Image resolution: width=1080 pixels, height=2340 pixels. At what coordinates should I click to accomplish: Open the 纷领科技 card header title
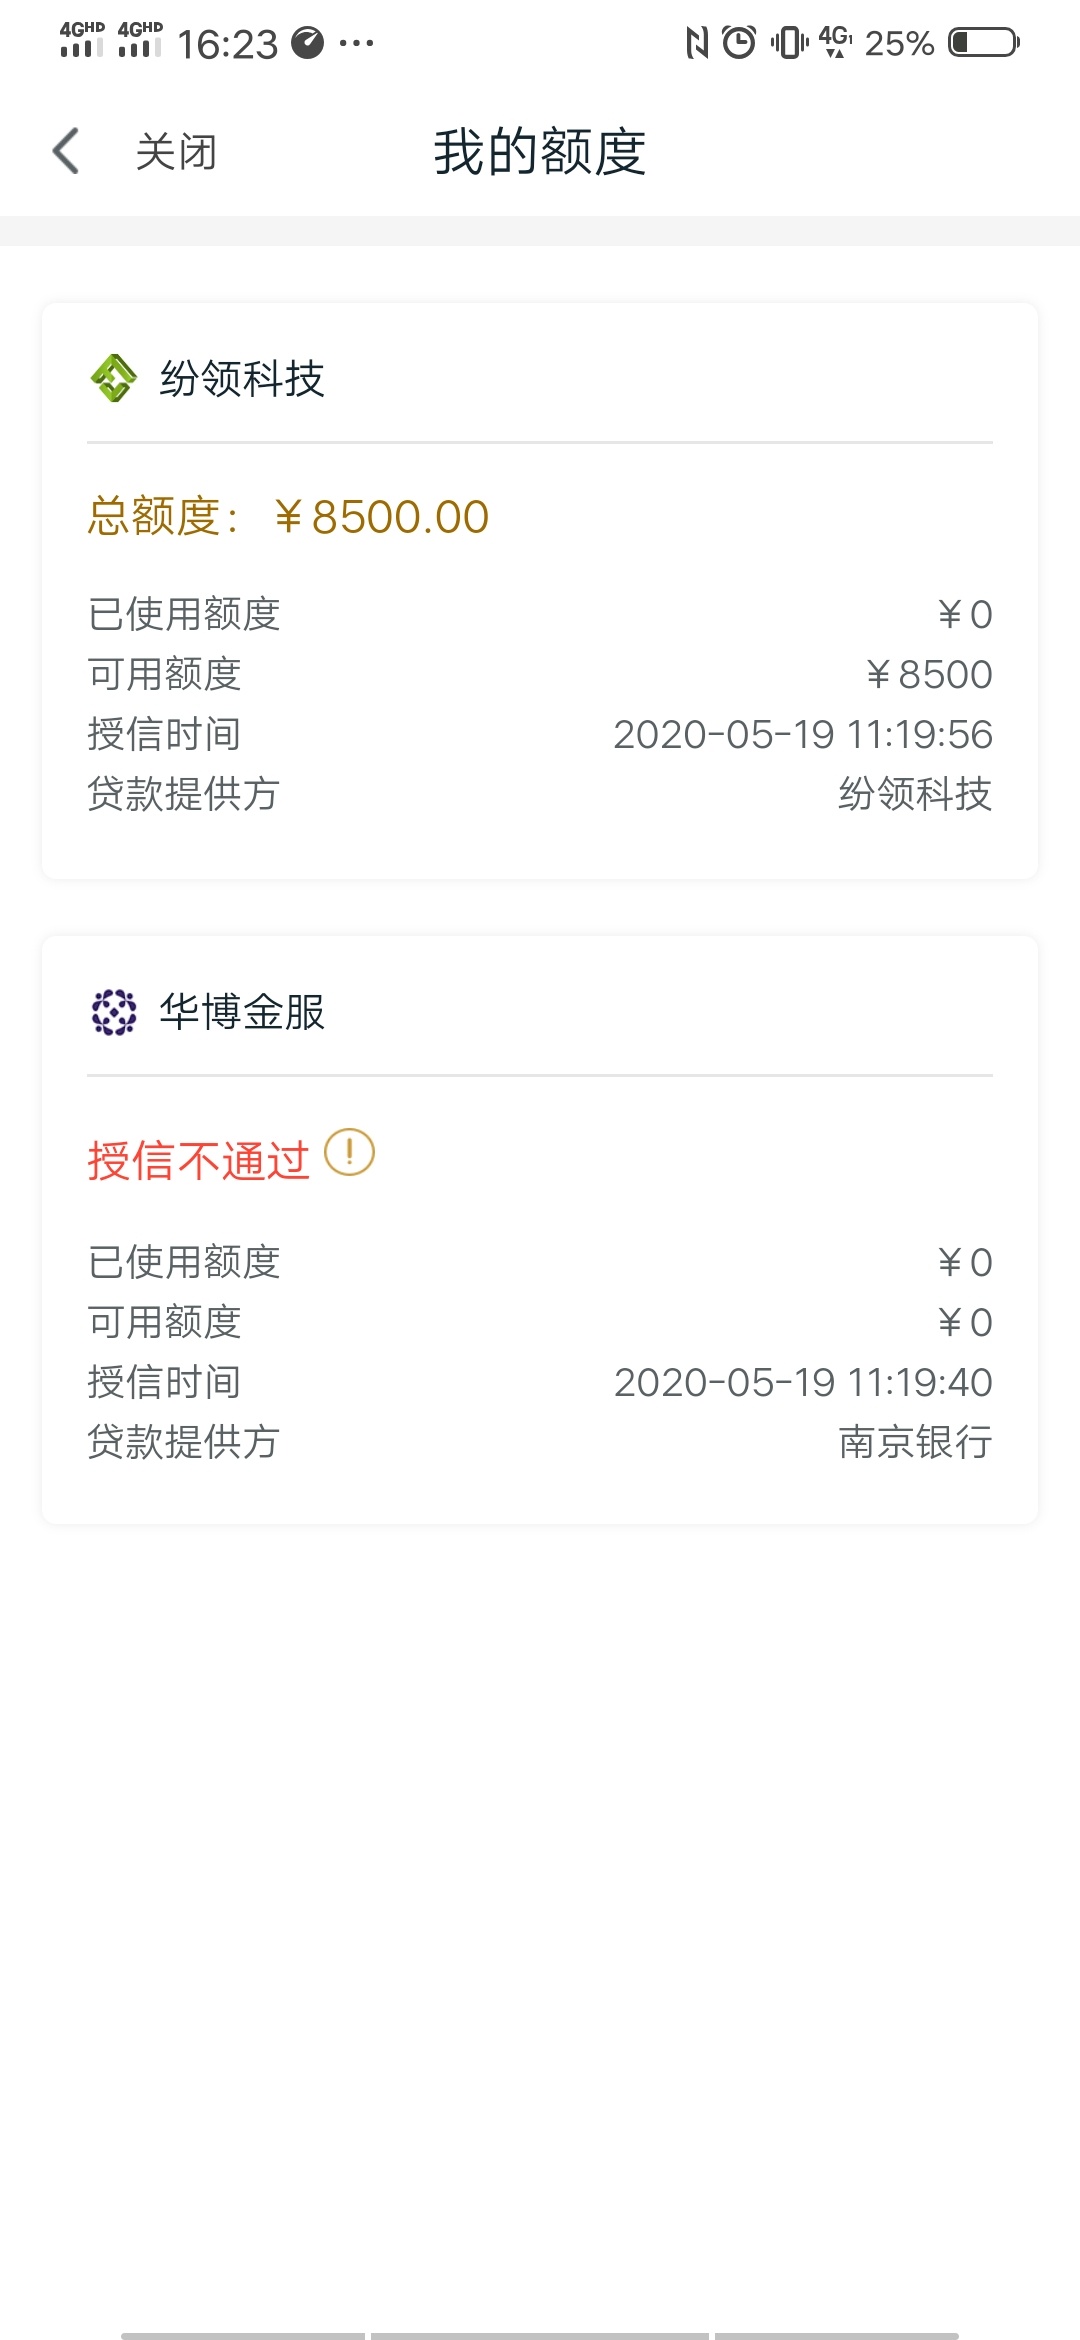[x=242, y=379]
